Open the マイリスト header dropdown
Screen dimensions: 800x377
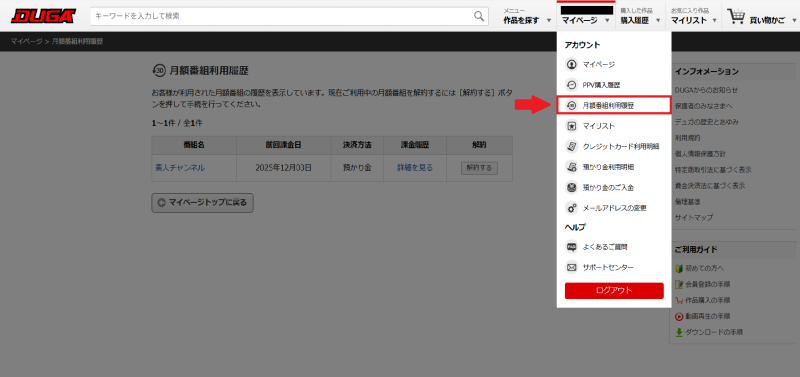click(693, 16)
